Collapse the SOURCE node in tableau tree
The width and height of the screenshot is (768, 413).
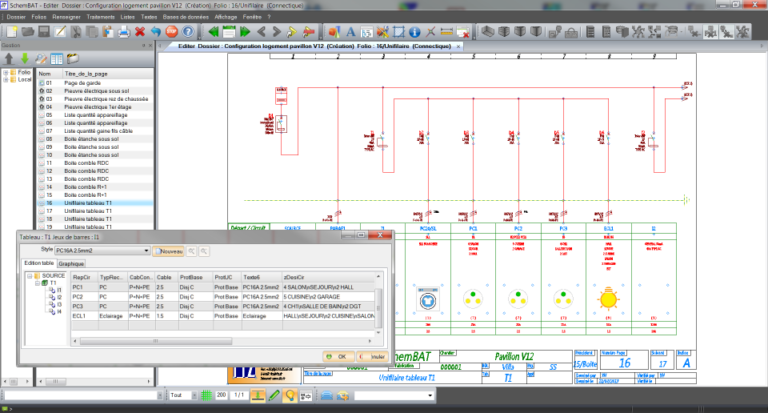[30, 276]
